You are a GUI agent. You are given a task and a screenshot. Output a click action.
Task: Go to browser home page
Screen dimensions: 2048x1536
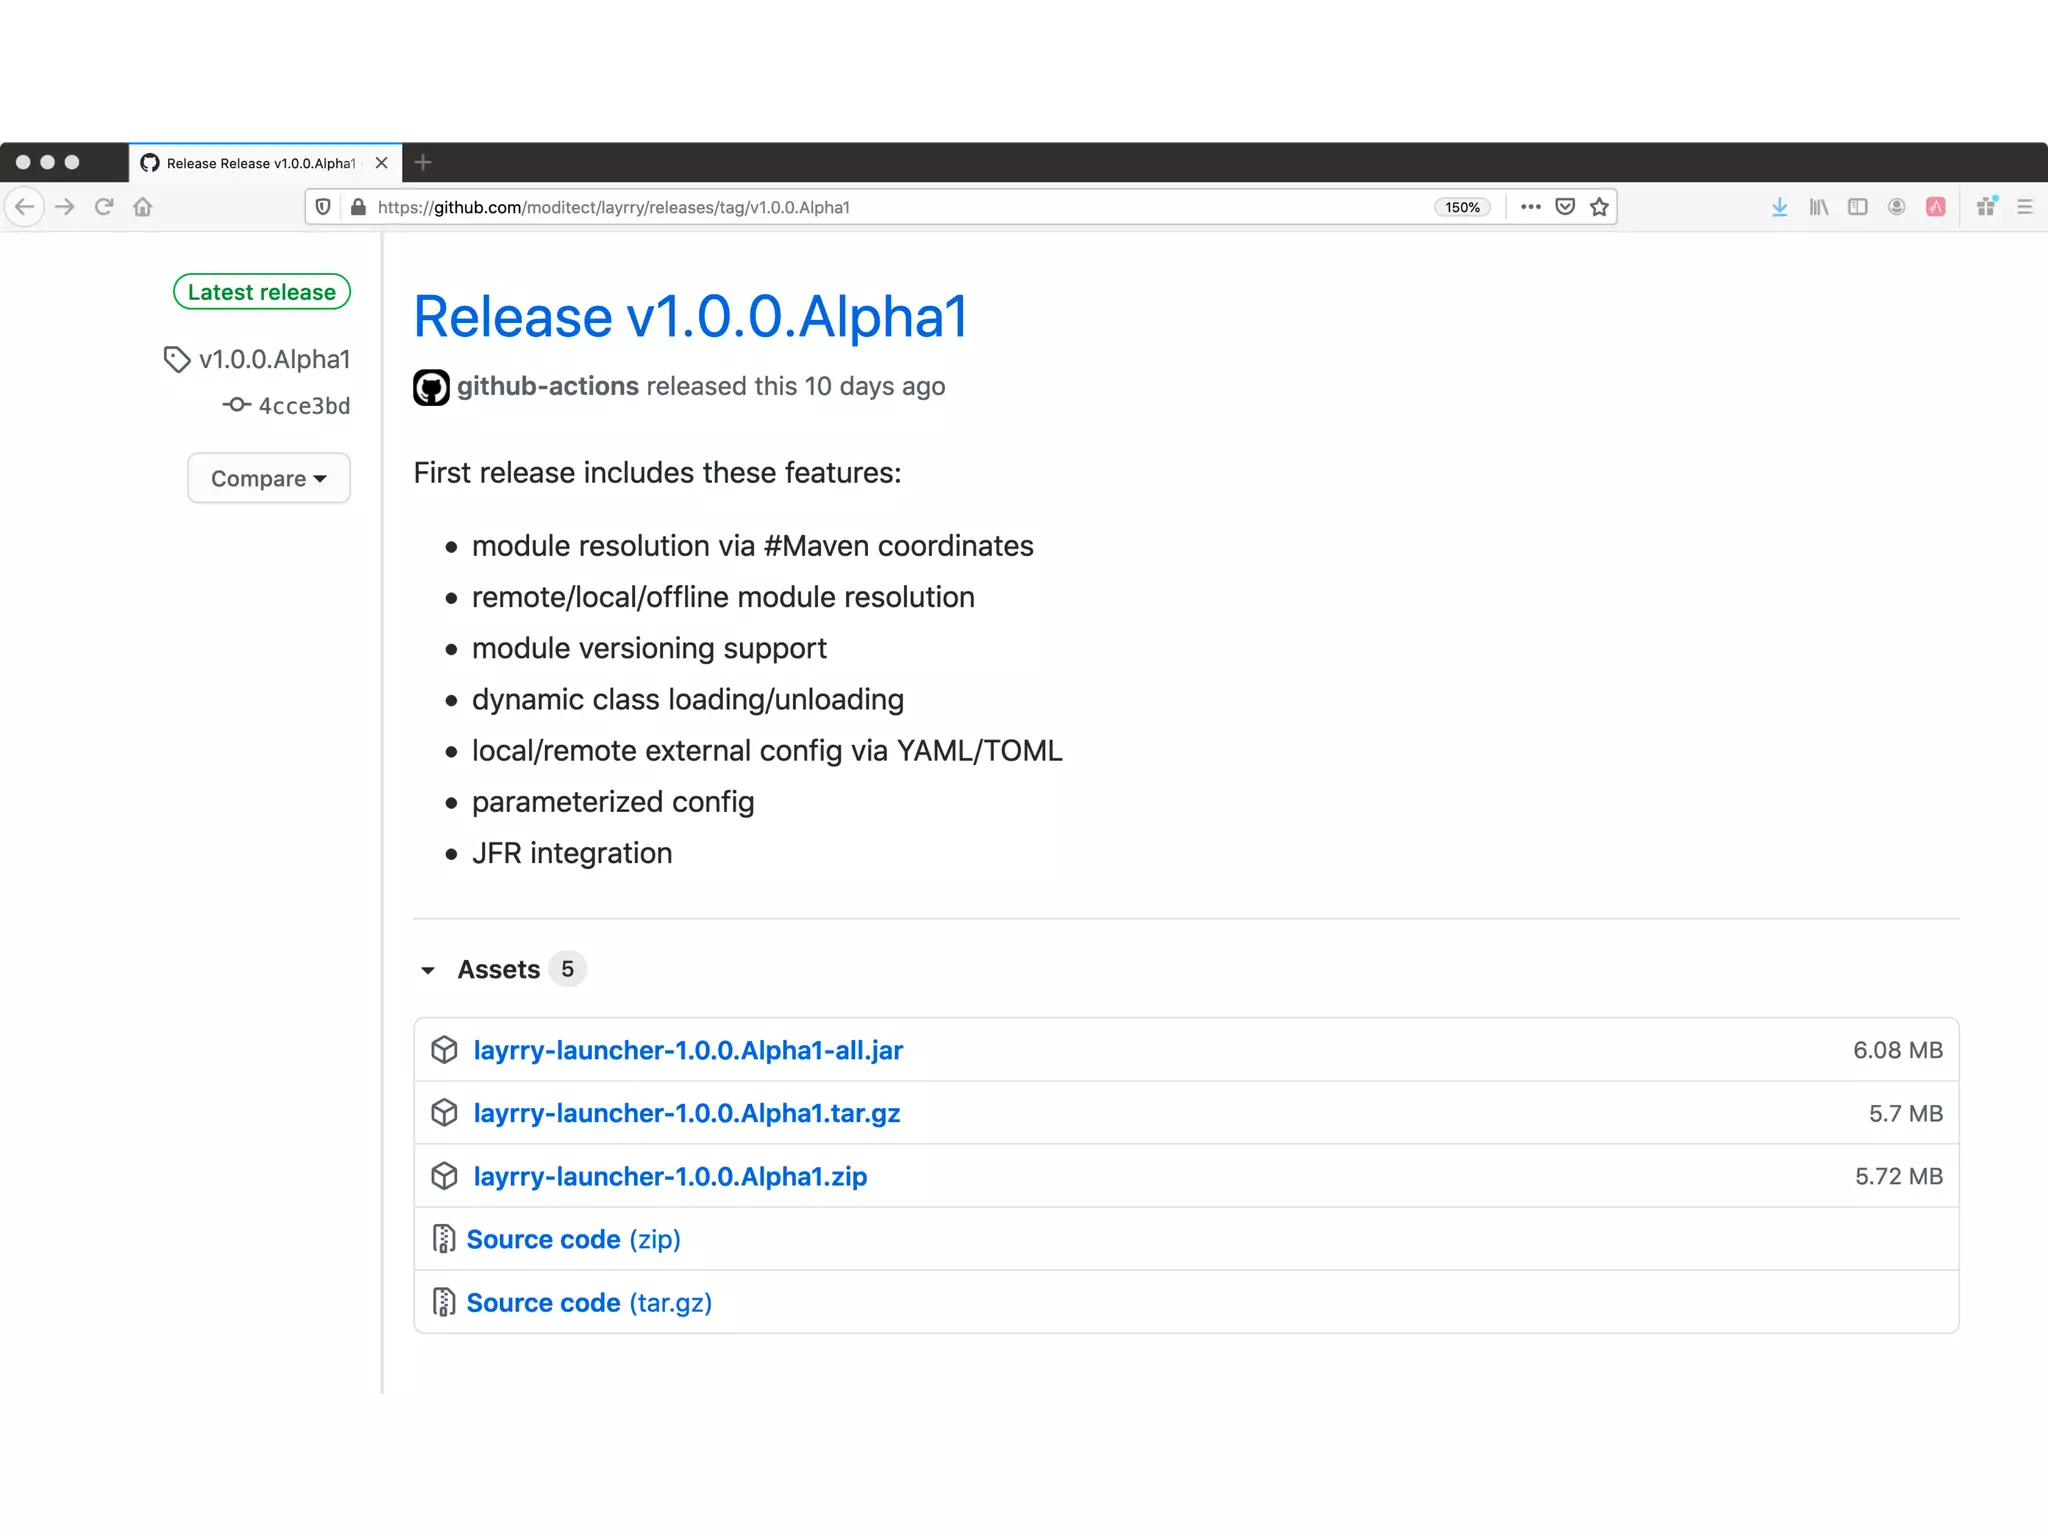[x=143, y=207]
